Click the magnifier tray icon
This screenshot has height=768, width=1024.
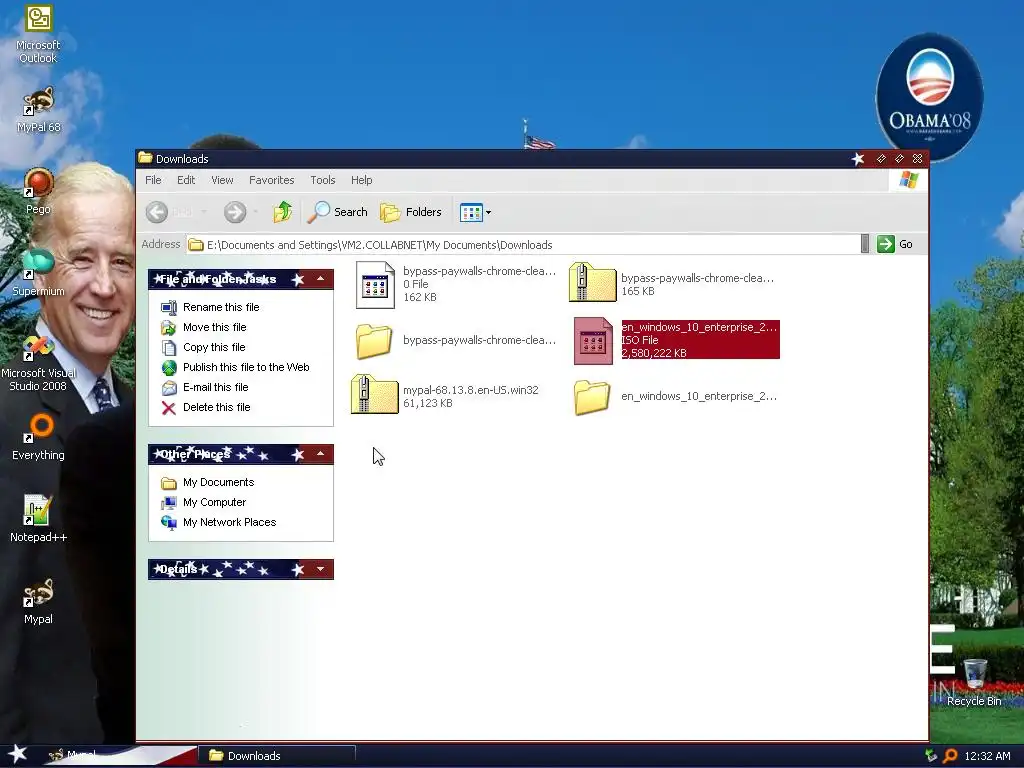pos(950,756)
